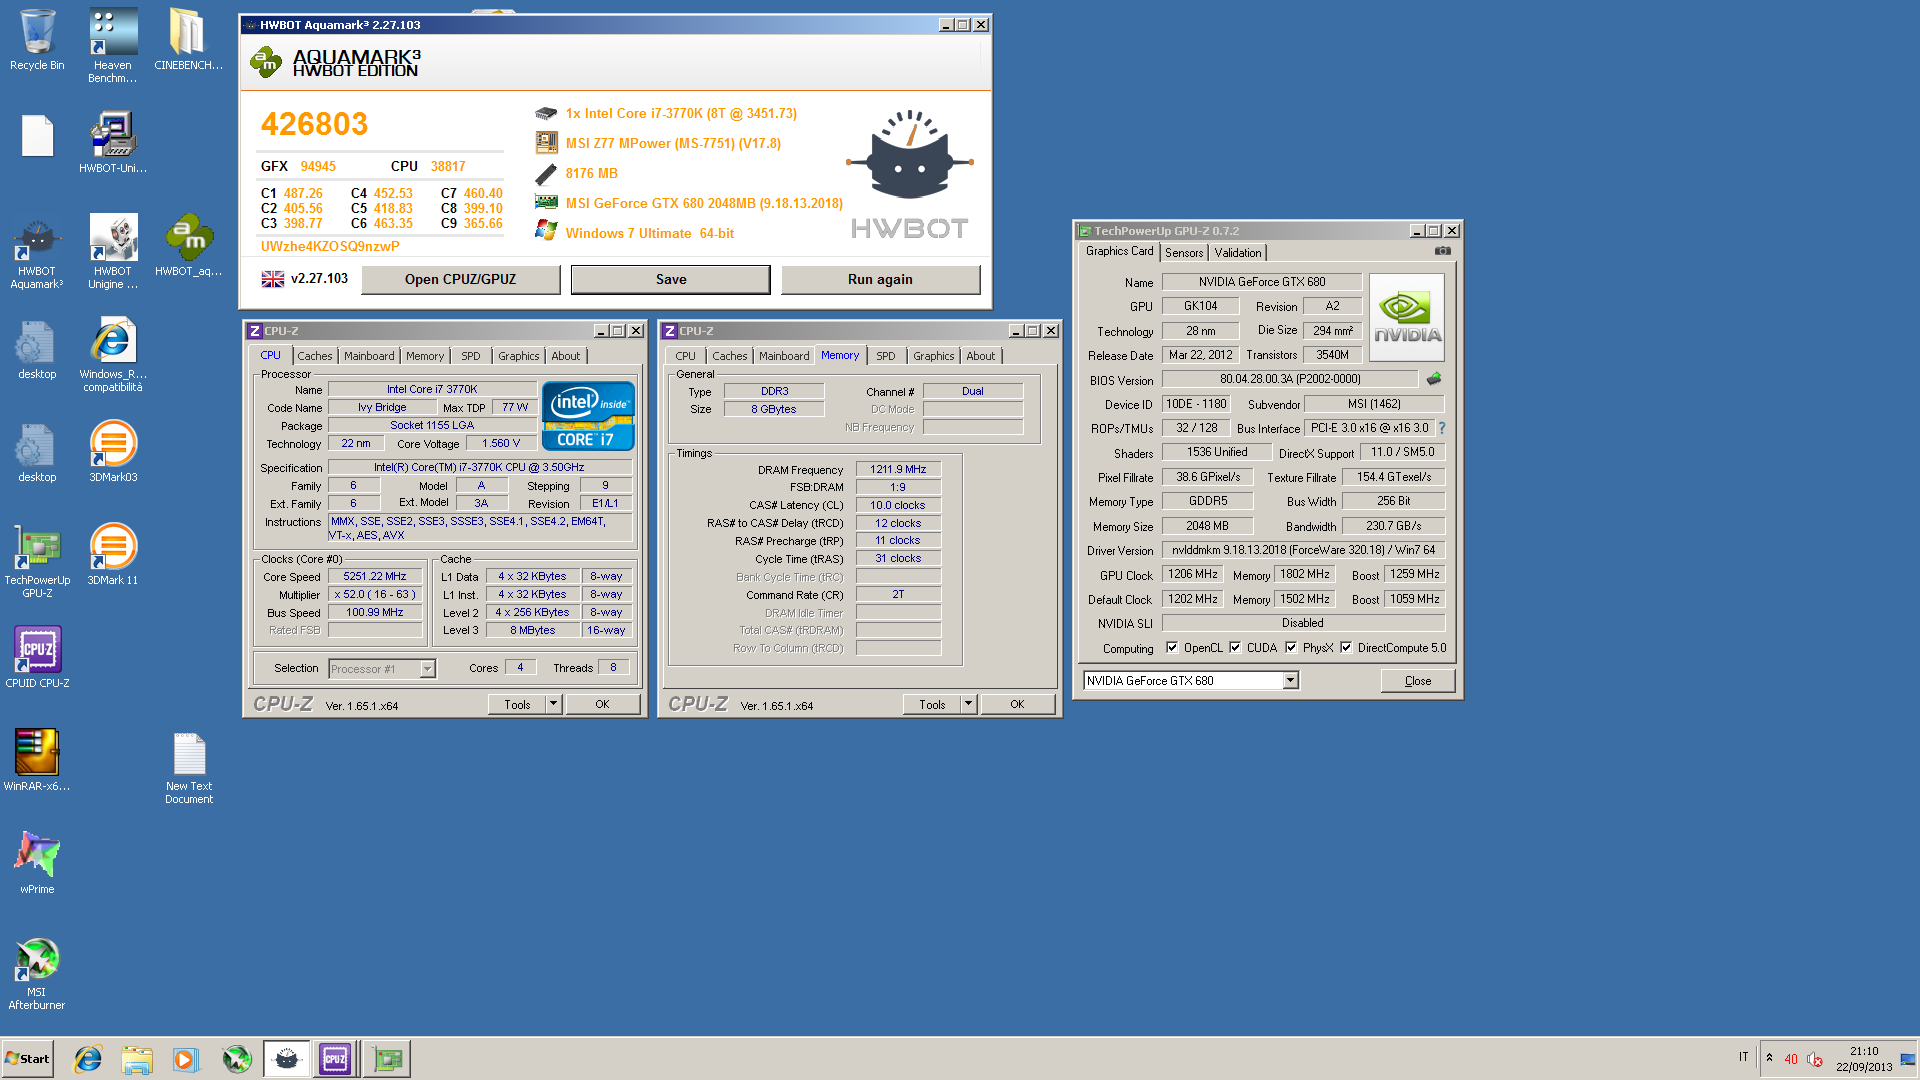Launch TechPowerUp GPU-Z desktop shortcut
The image size is (1920, 1080).
tap(37, 561)
